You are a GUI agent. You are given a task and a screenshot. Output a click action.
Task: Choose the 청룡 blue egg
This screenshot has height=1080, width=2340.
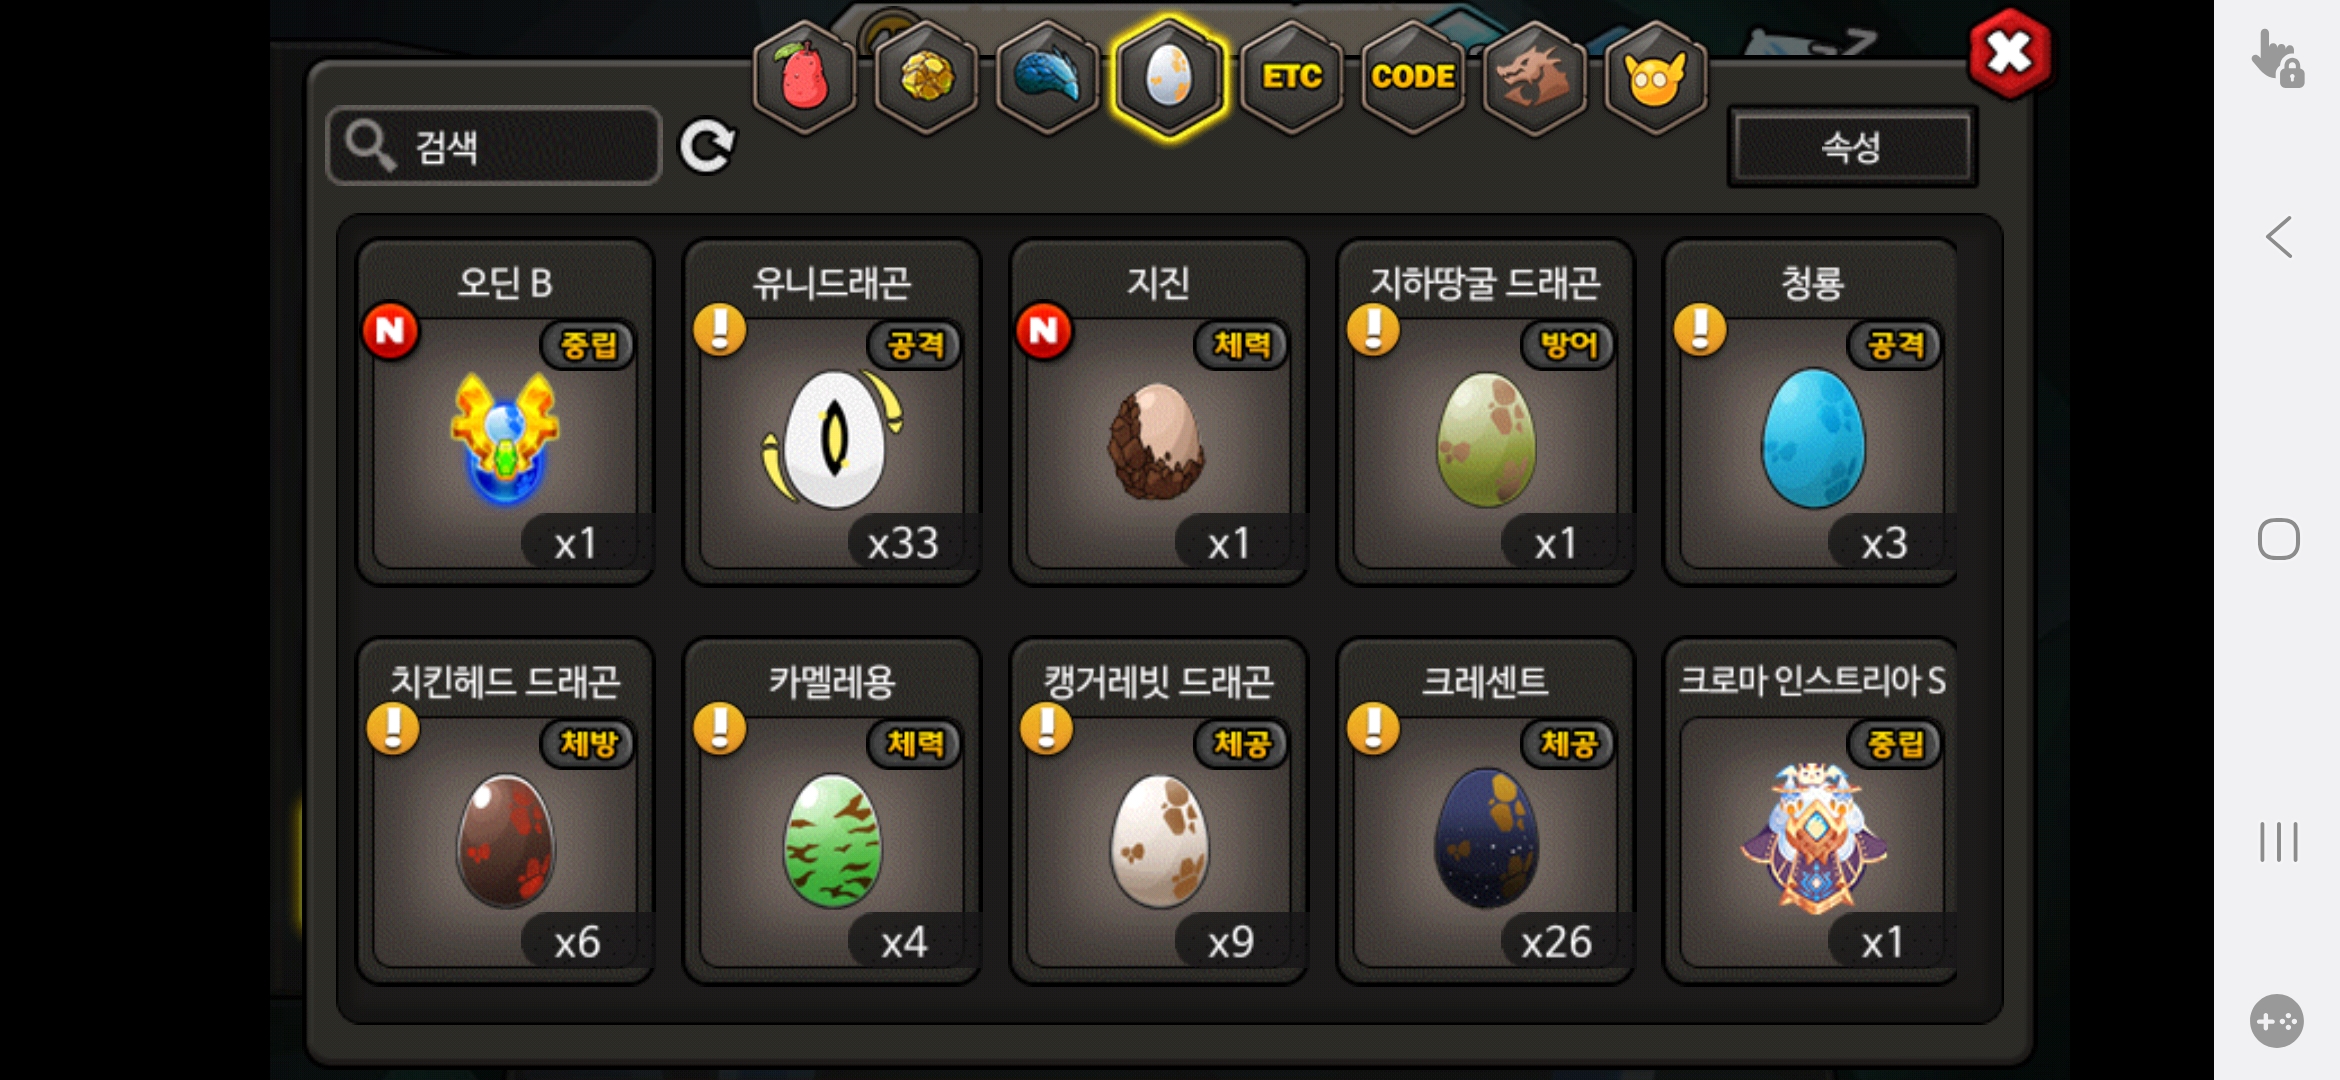tap(1811, 412)
